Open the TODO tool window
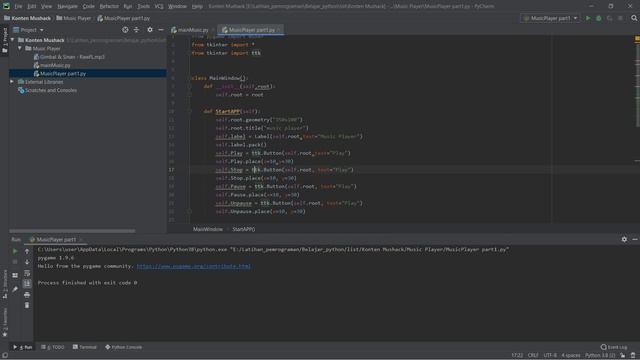This screenshot has width=640, height=360. click(53, 347)
